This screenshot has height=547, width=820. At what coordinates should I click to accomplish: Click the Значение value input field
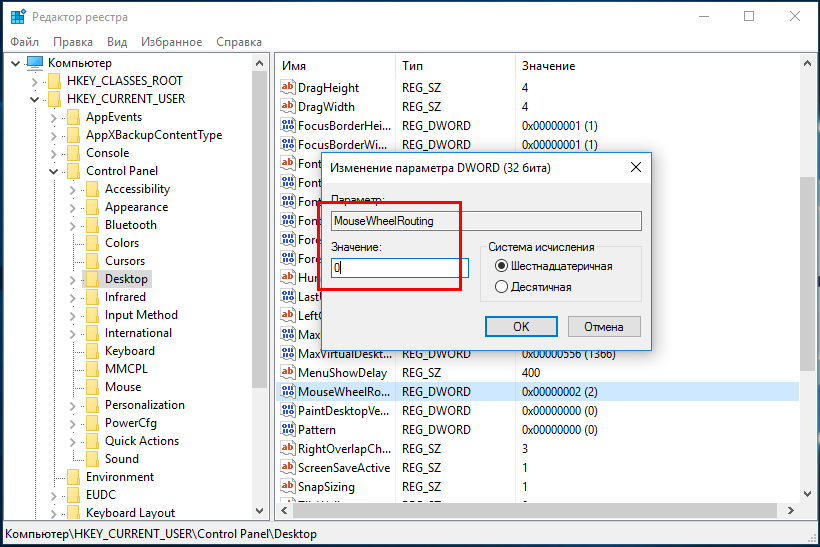pyautogui.click(x=400, y=268)
